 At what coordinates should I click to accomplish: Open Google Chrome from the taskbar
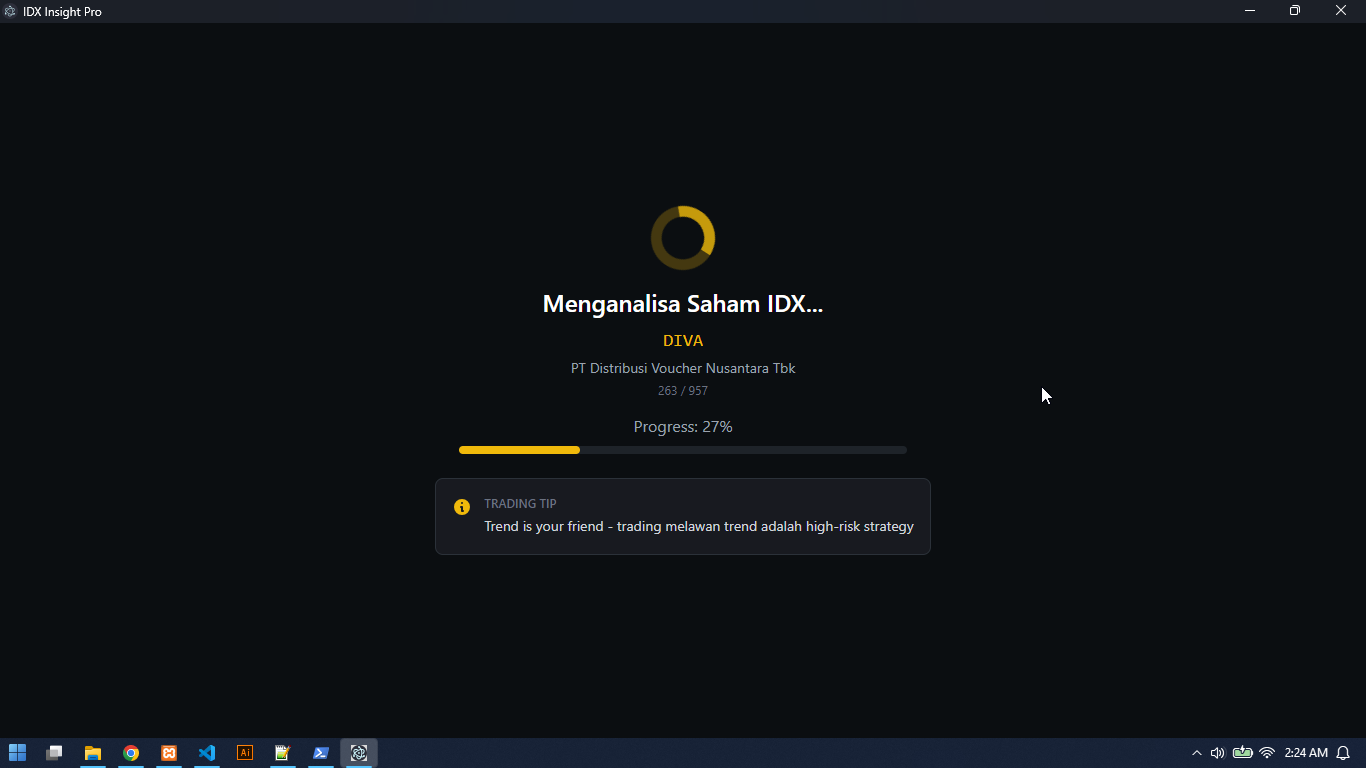[x=131, y=753]
